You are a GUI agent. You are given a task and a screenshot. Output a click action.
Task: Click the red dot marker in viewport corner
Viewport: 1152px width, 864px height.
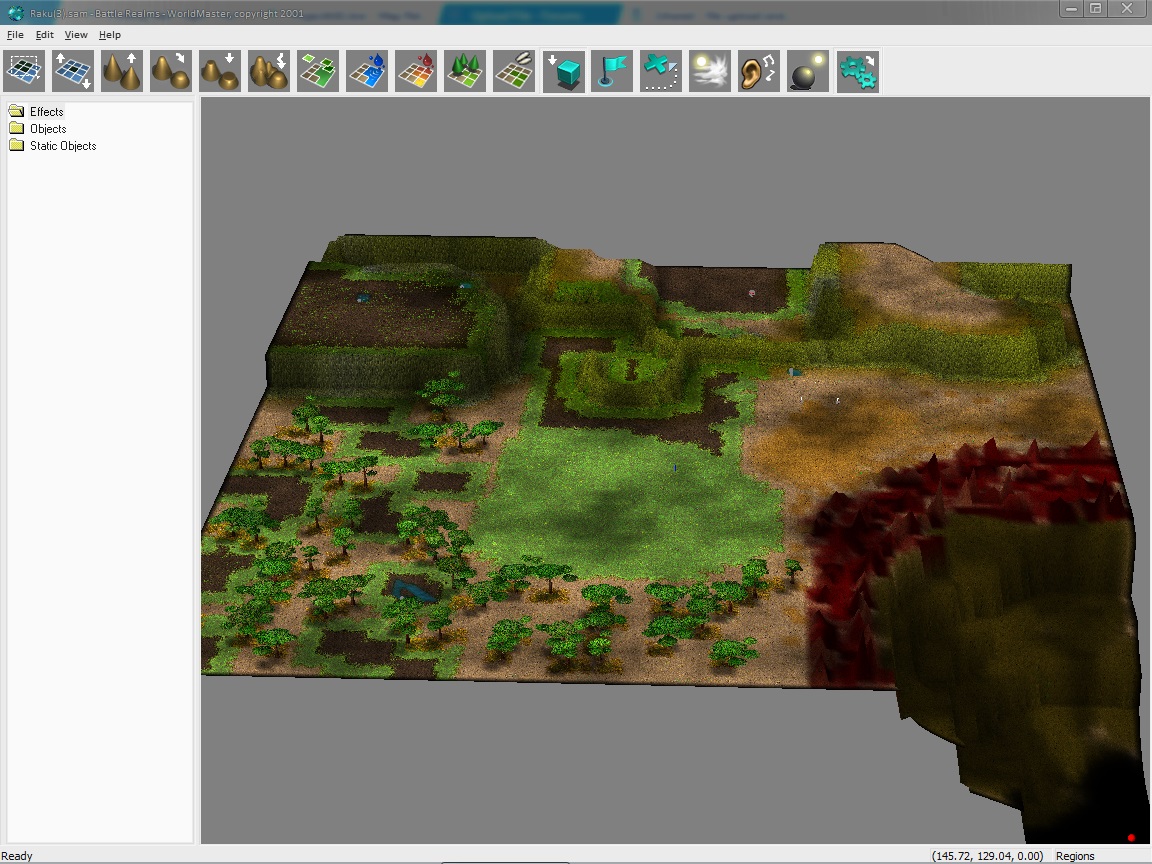tap(1131, 838)
